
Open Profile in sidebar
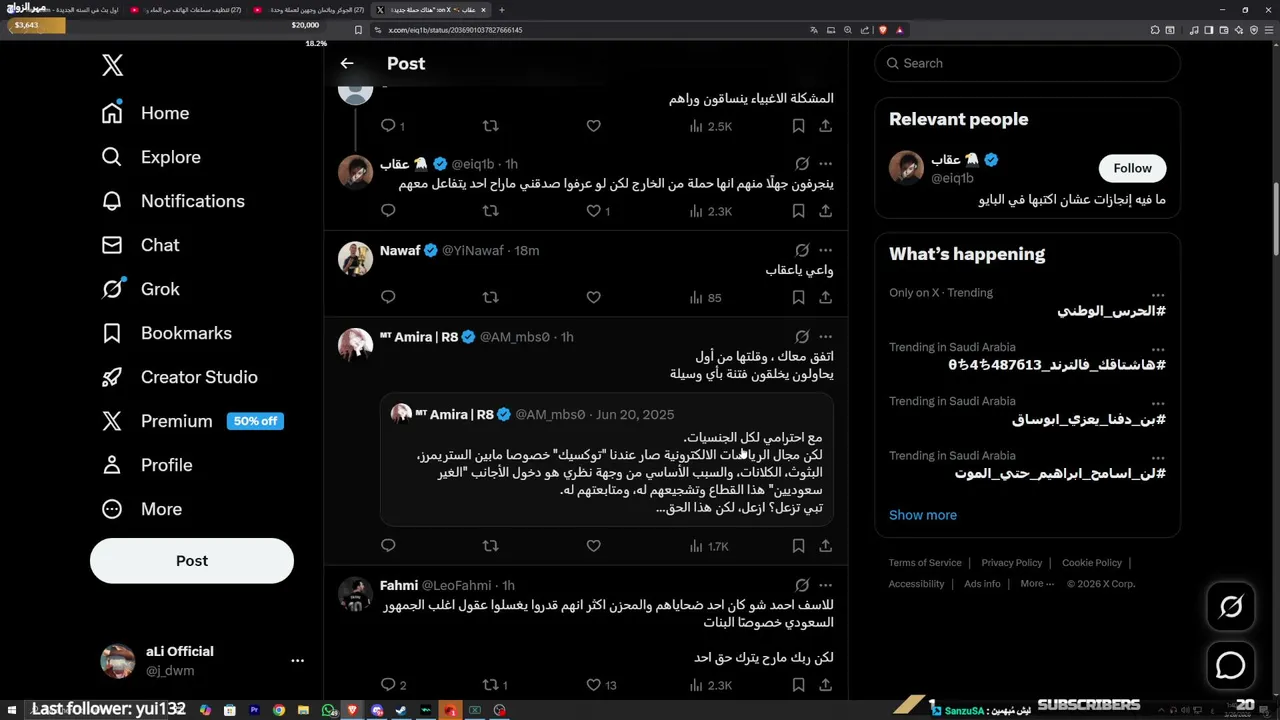click(146, 465)
